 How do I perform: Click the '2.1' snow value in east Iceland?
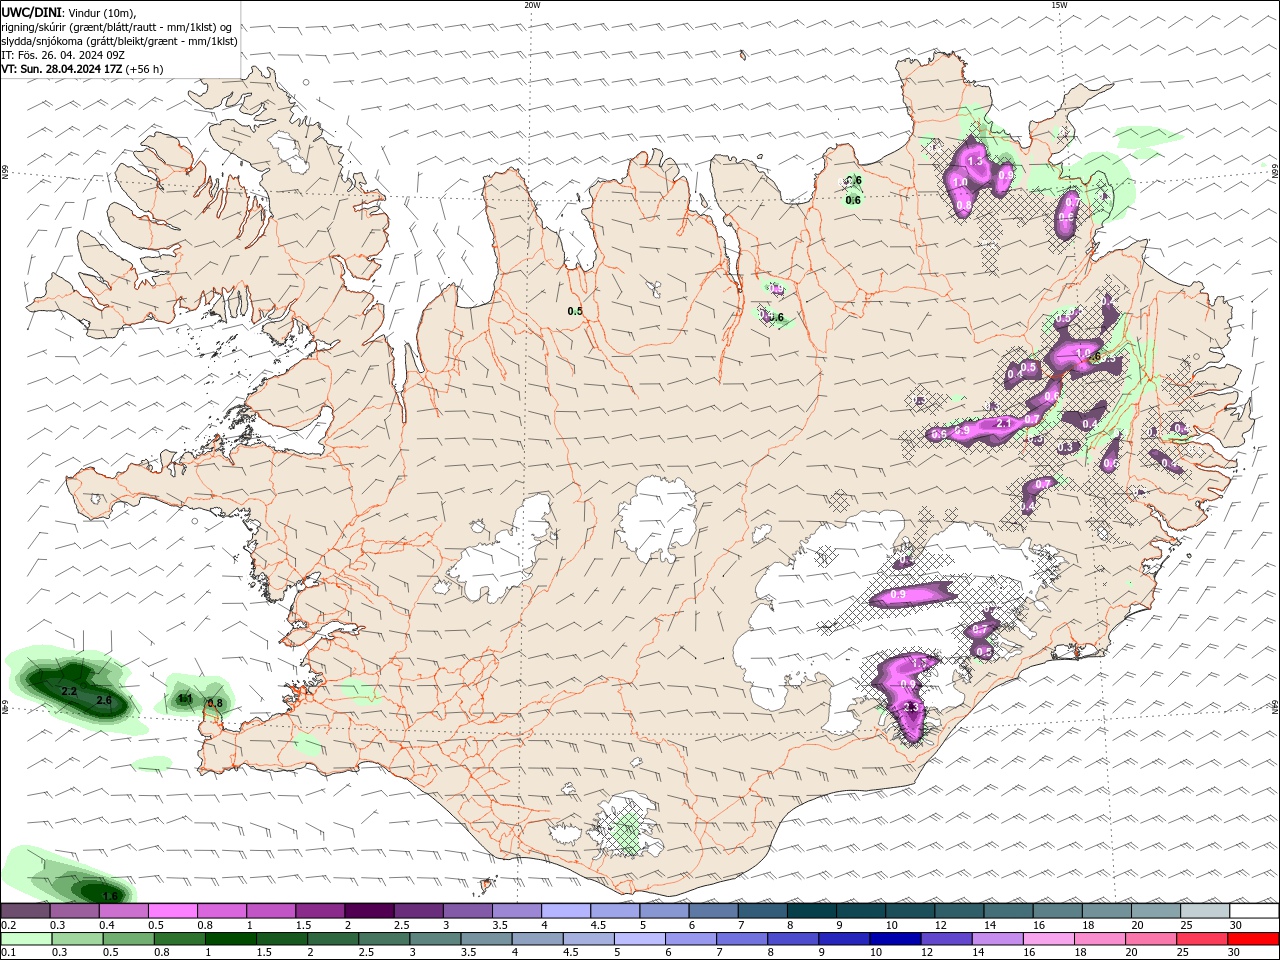pyautogui.click(x=1005, y=423)
